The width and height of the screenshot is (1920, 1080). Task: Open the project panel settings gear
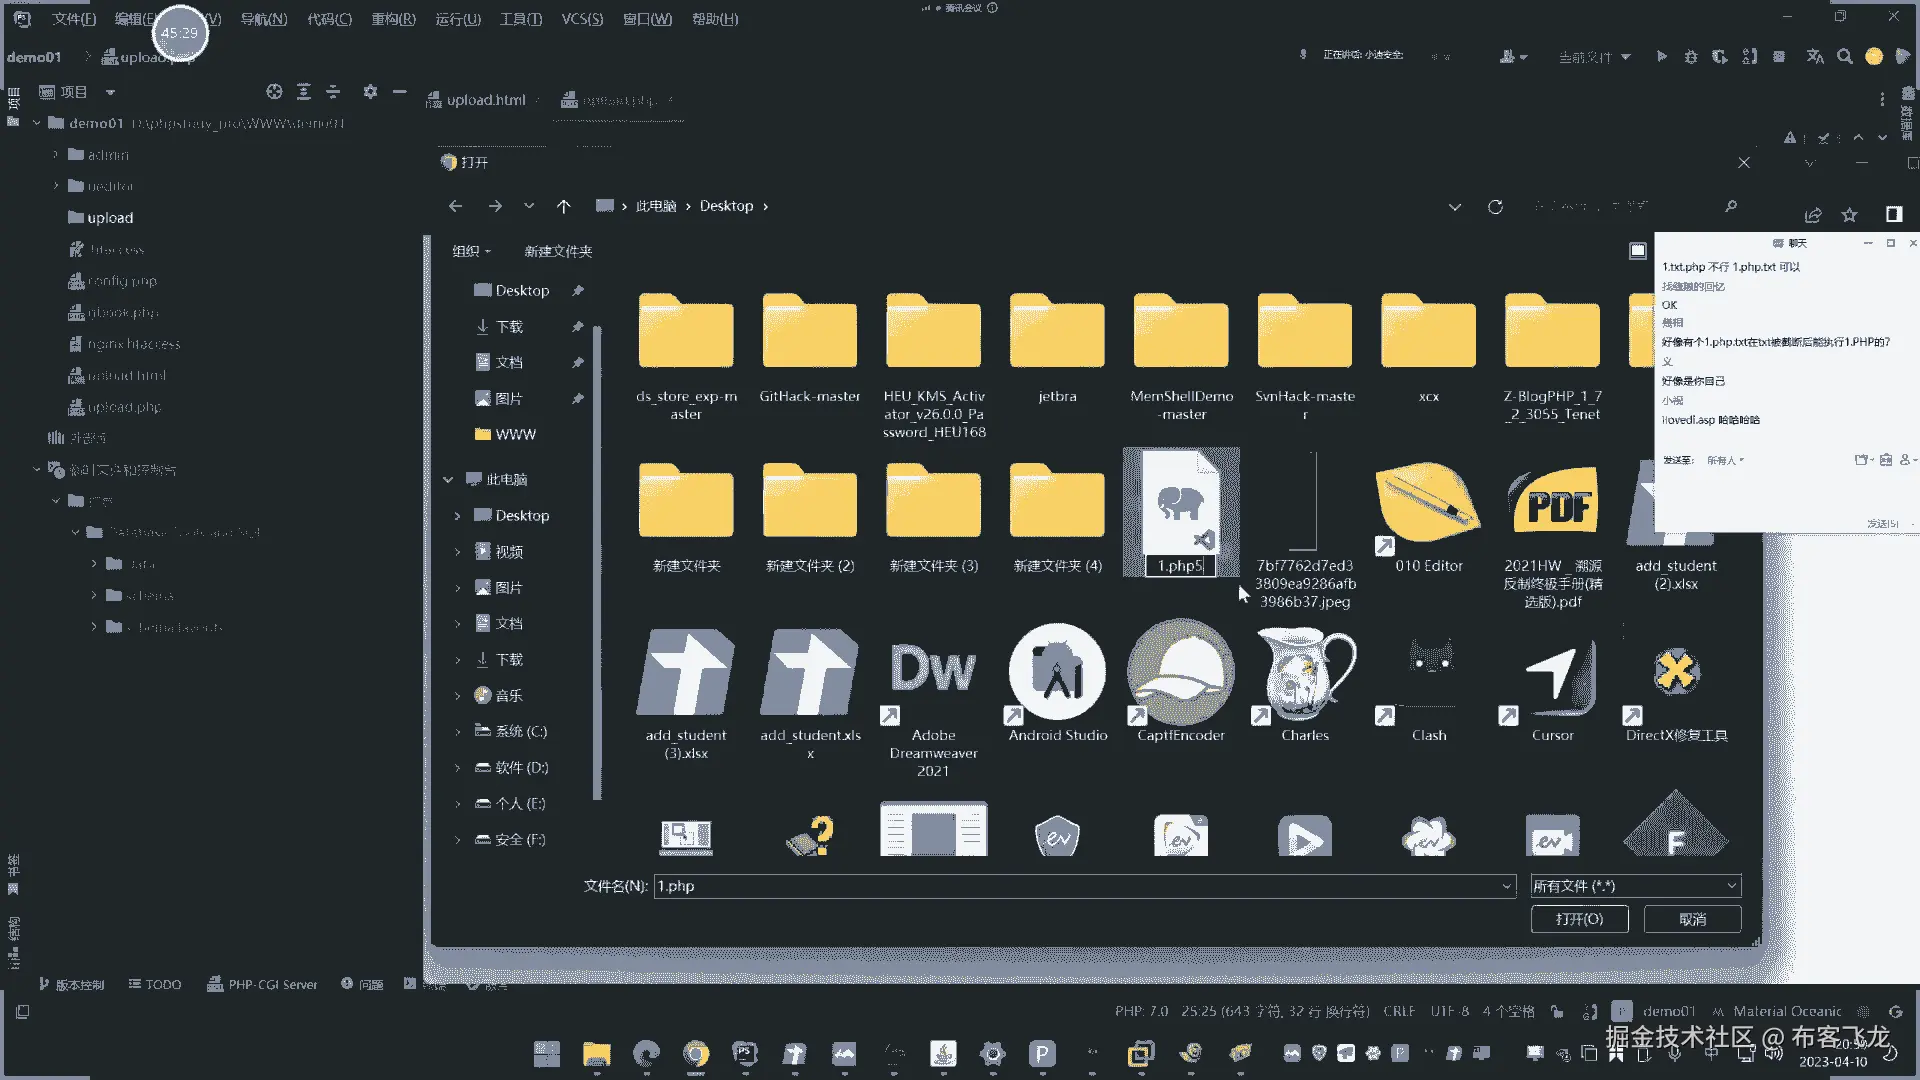[x=370, y=92]
